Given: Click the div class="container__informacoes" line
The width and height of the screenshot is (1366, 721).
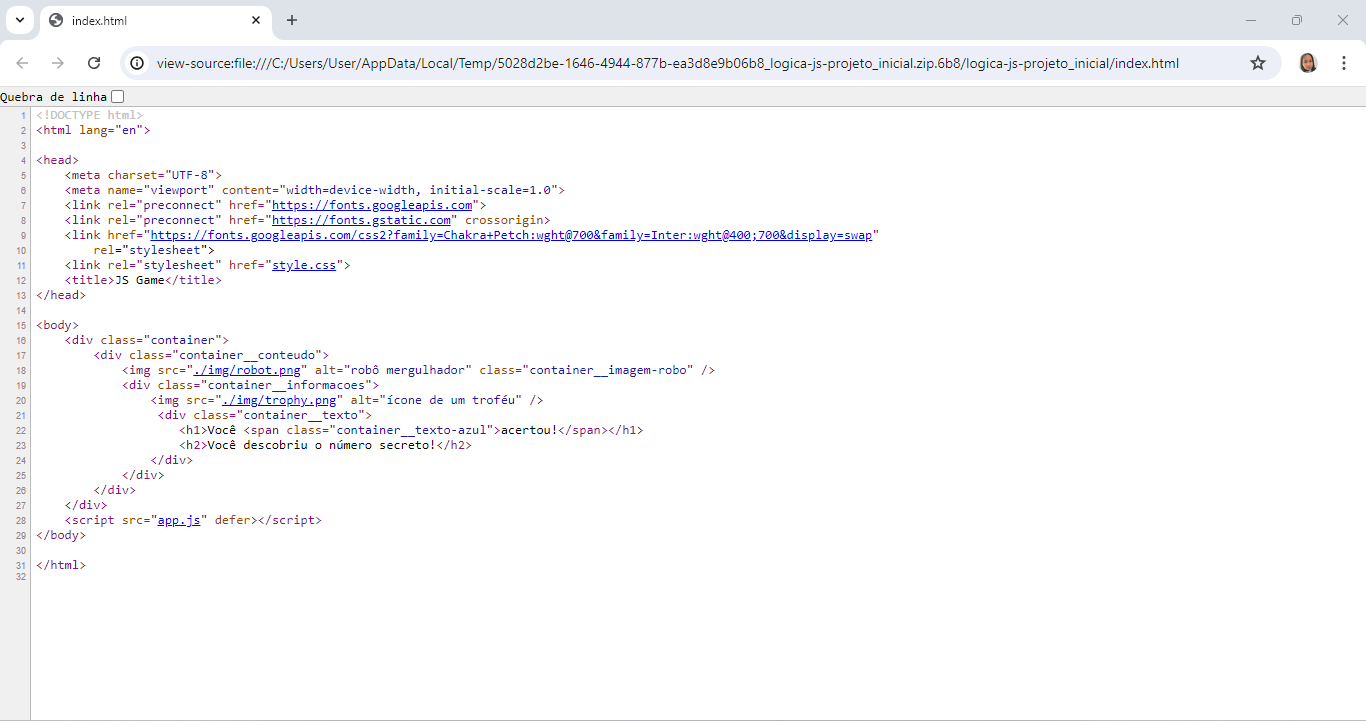Looking at the screenshot, I should (251, 385).
